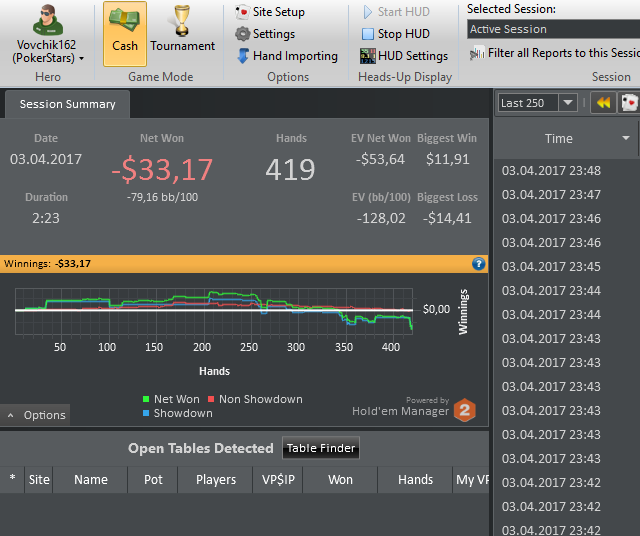Open the Settings gear option
The height and width of the screenshot is (536, 640).
point(265,34)
